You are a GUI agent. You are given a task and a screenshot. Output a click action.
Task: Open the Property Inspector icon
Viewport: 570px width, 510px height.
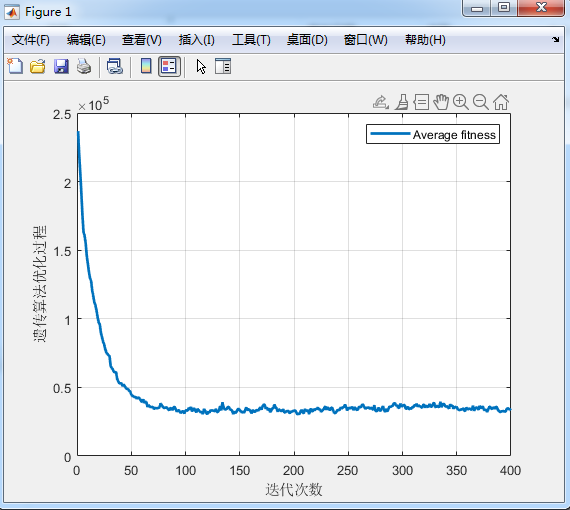223,67
